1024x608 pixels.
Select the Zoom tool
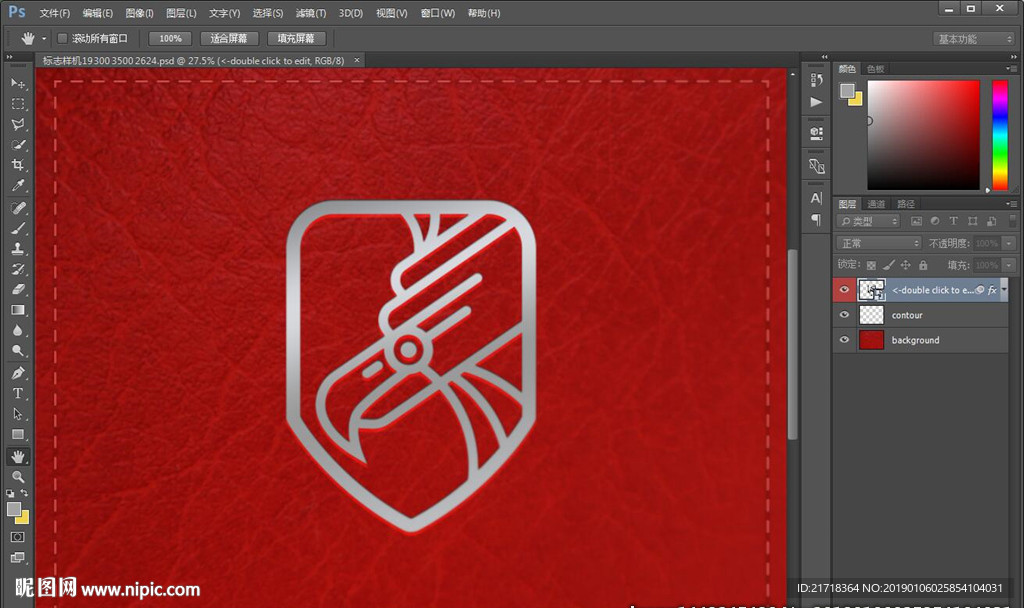[18, 477]
